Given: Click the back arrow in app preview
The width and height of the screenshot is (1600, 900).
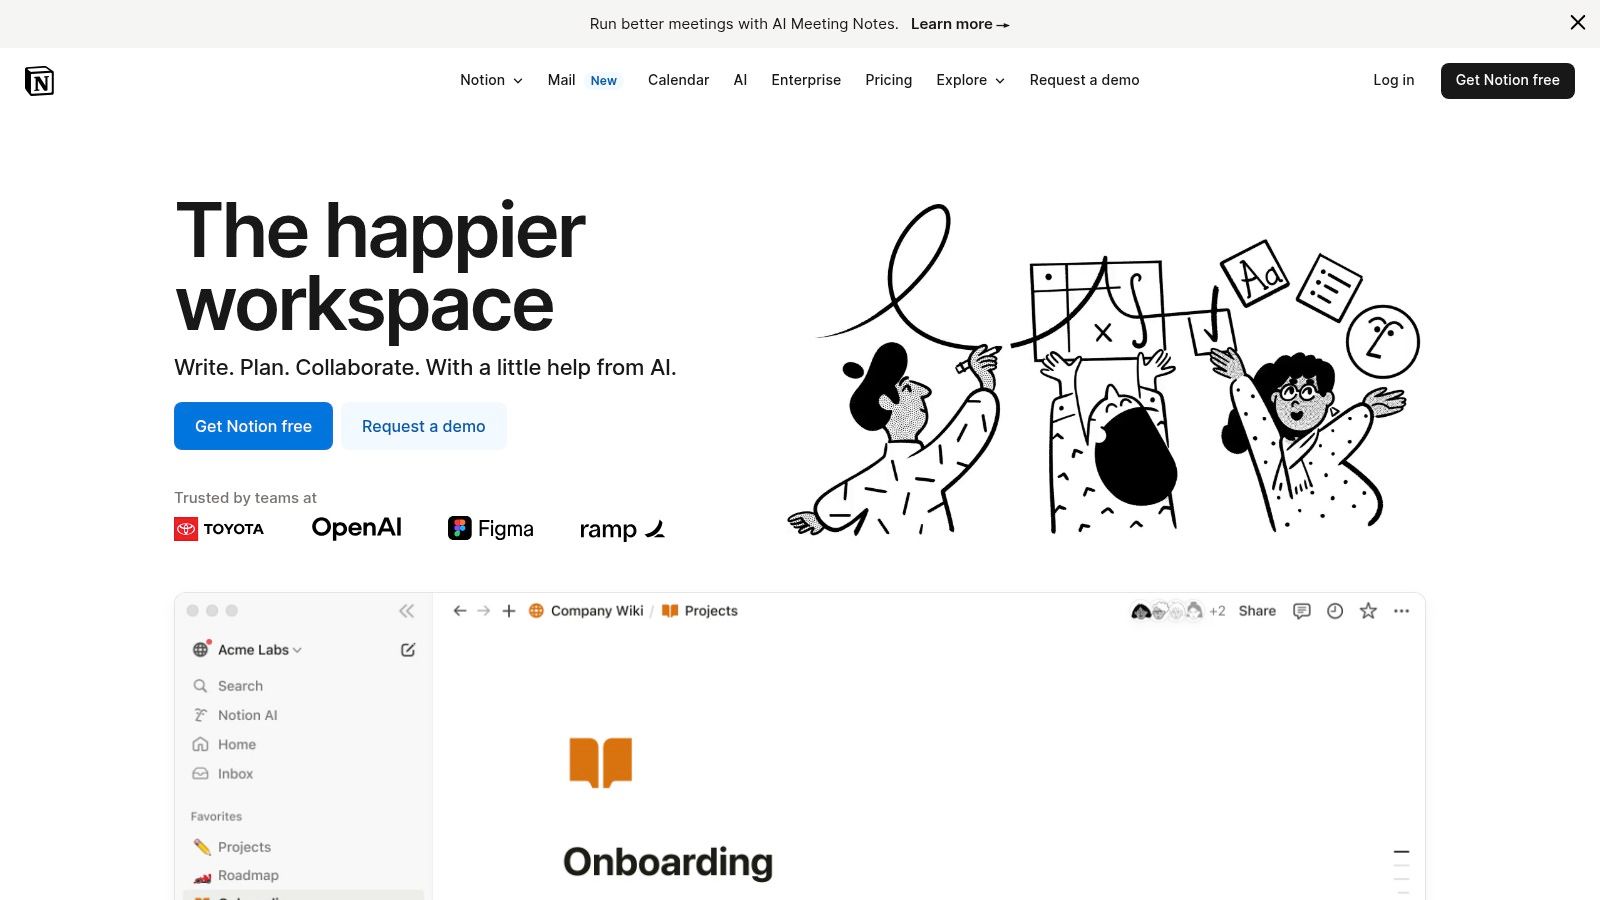Looking at the screenshot, I should [x=460, y=611].
